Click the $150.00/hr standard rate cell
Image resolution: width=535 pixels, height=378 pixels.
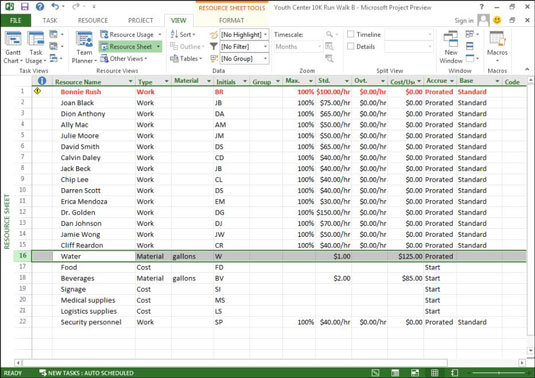(x=333, y=212)
